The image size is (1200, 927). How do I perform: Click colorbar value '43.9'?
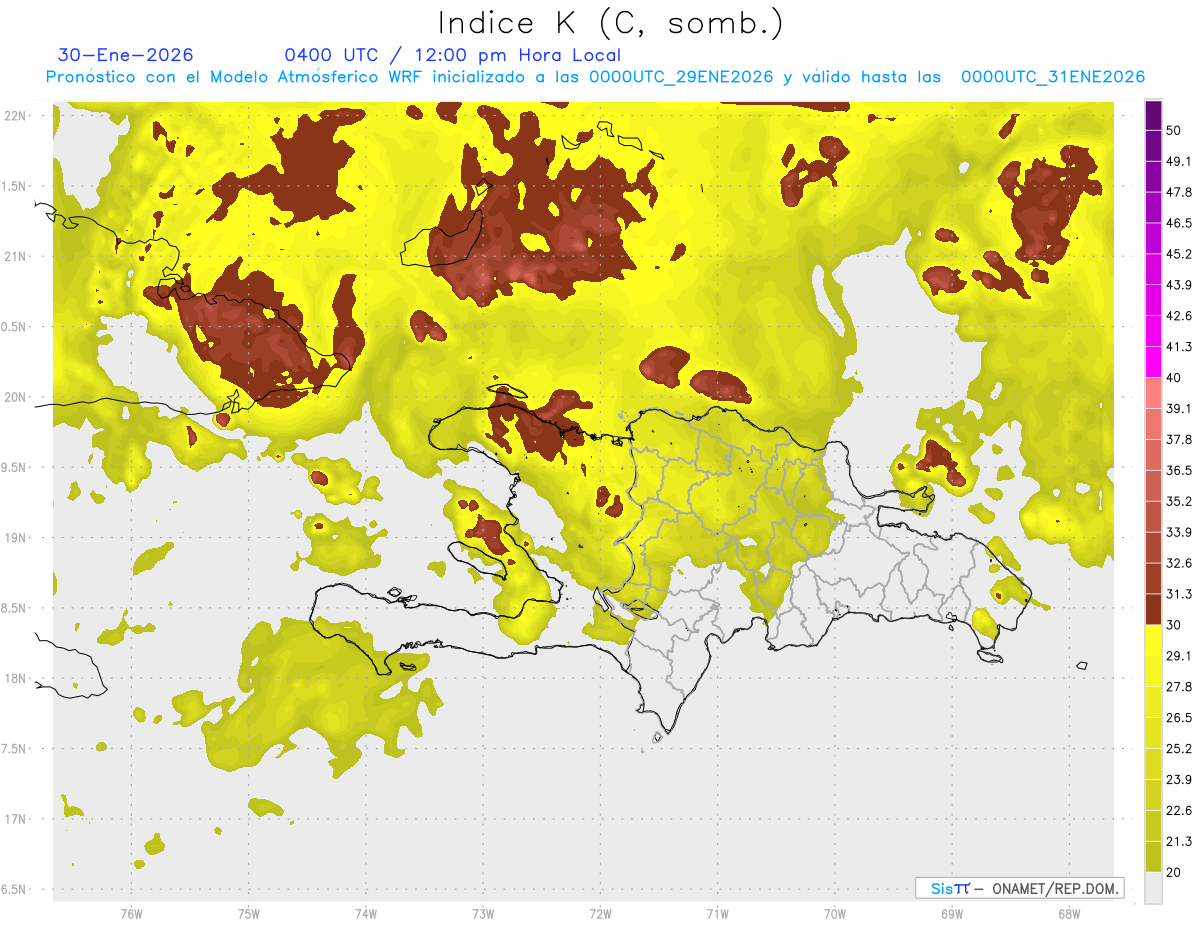pyautogui.click(x=1179, y=285)
